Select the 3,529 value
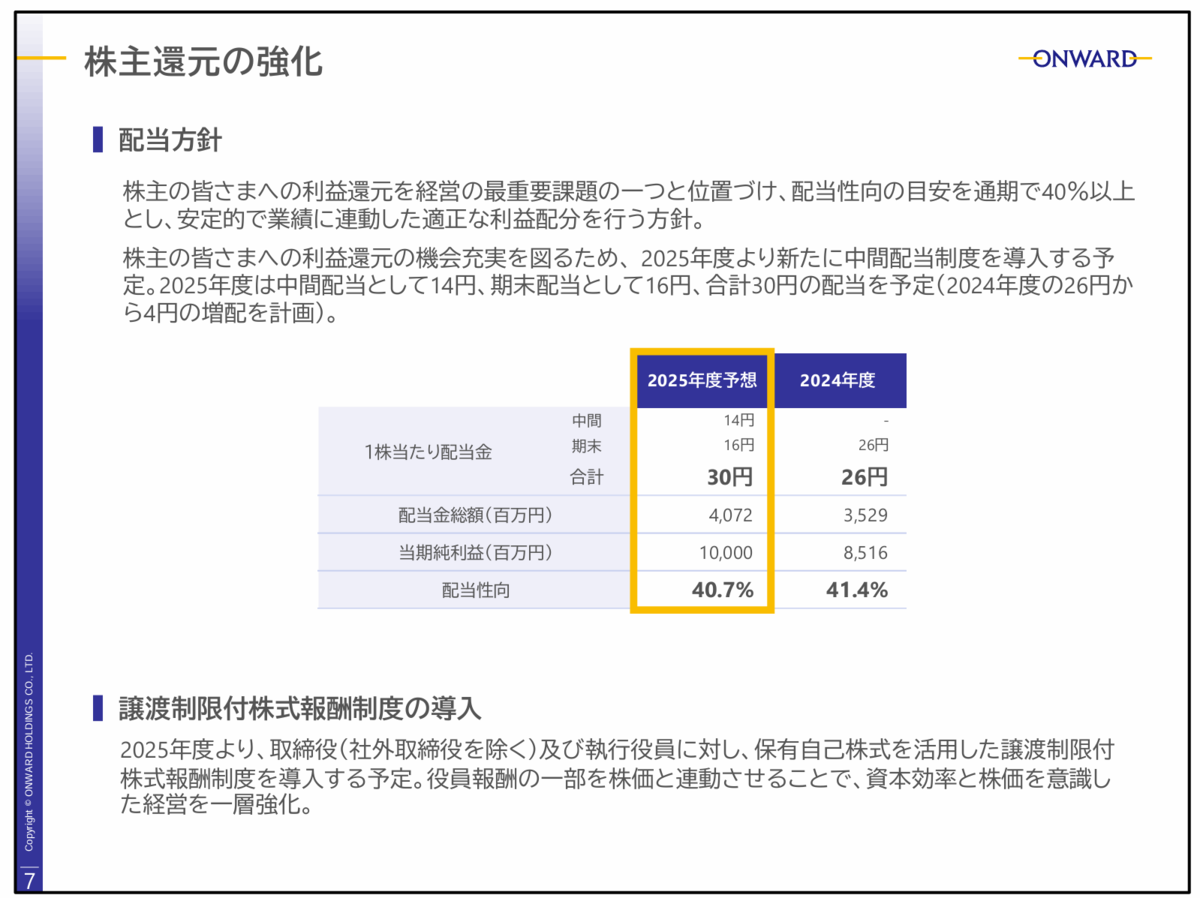The image size is (1200, 898). pyautogui.click(x=866, y=516)
